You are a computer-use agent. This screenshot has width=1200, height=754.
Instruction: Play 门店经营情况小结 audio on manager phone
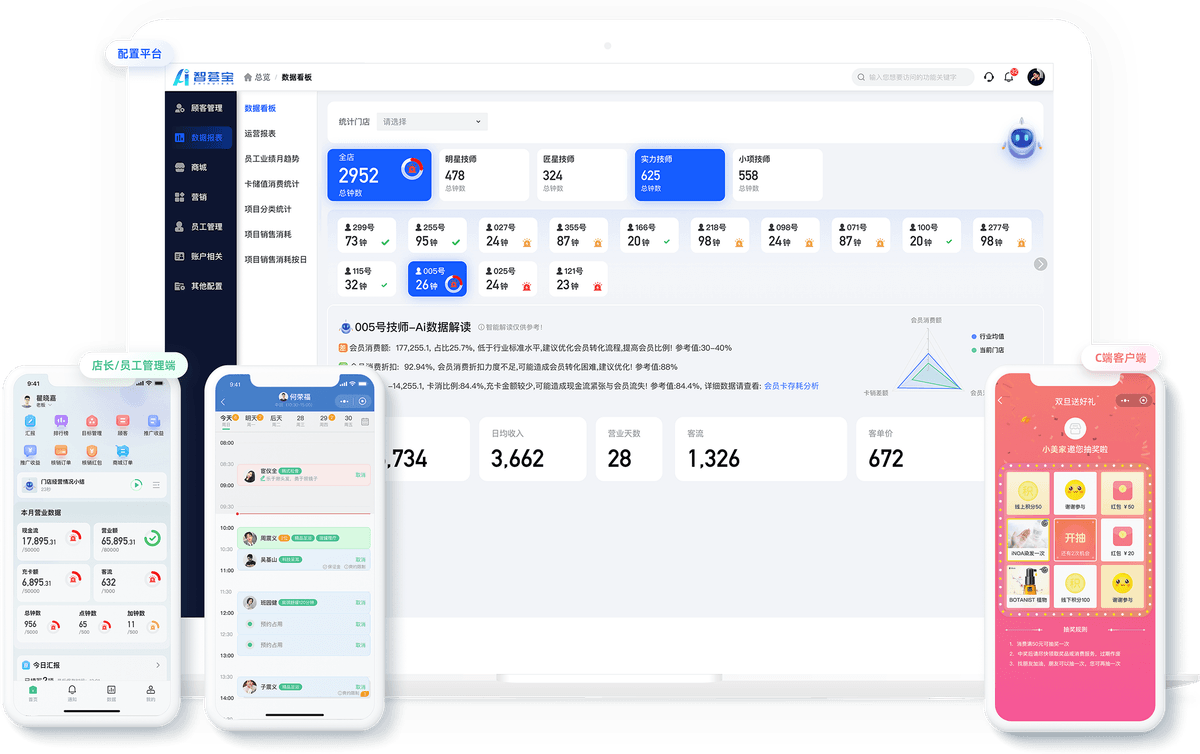136,484
